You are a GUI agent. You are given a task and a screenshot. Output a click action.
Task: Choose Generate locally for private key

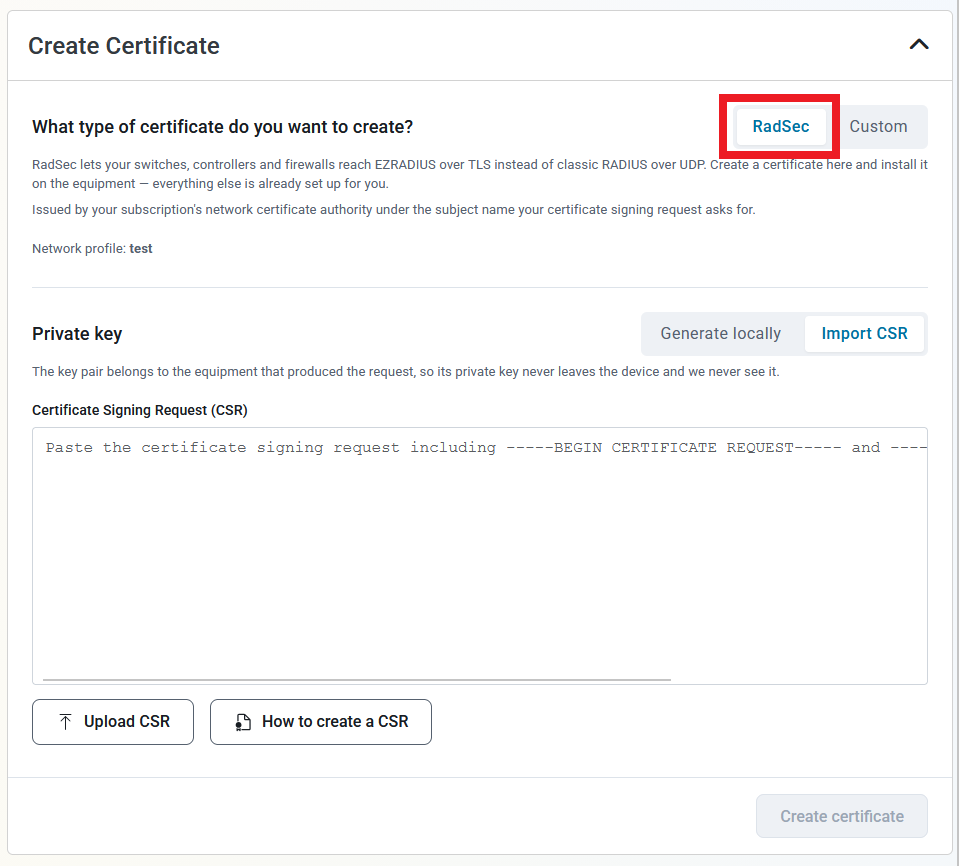(720, 333)
